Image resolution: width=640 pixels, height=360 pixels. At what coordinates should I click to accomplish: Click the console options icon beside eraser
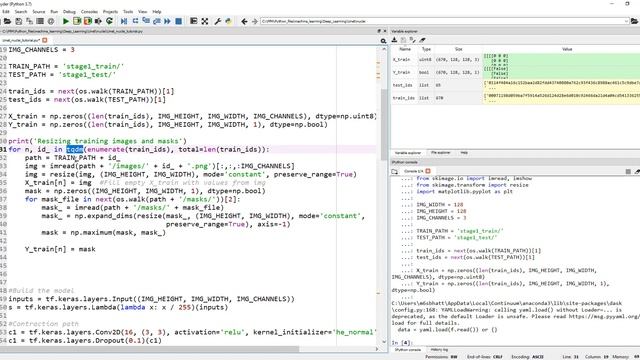(628, 172)
